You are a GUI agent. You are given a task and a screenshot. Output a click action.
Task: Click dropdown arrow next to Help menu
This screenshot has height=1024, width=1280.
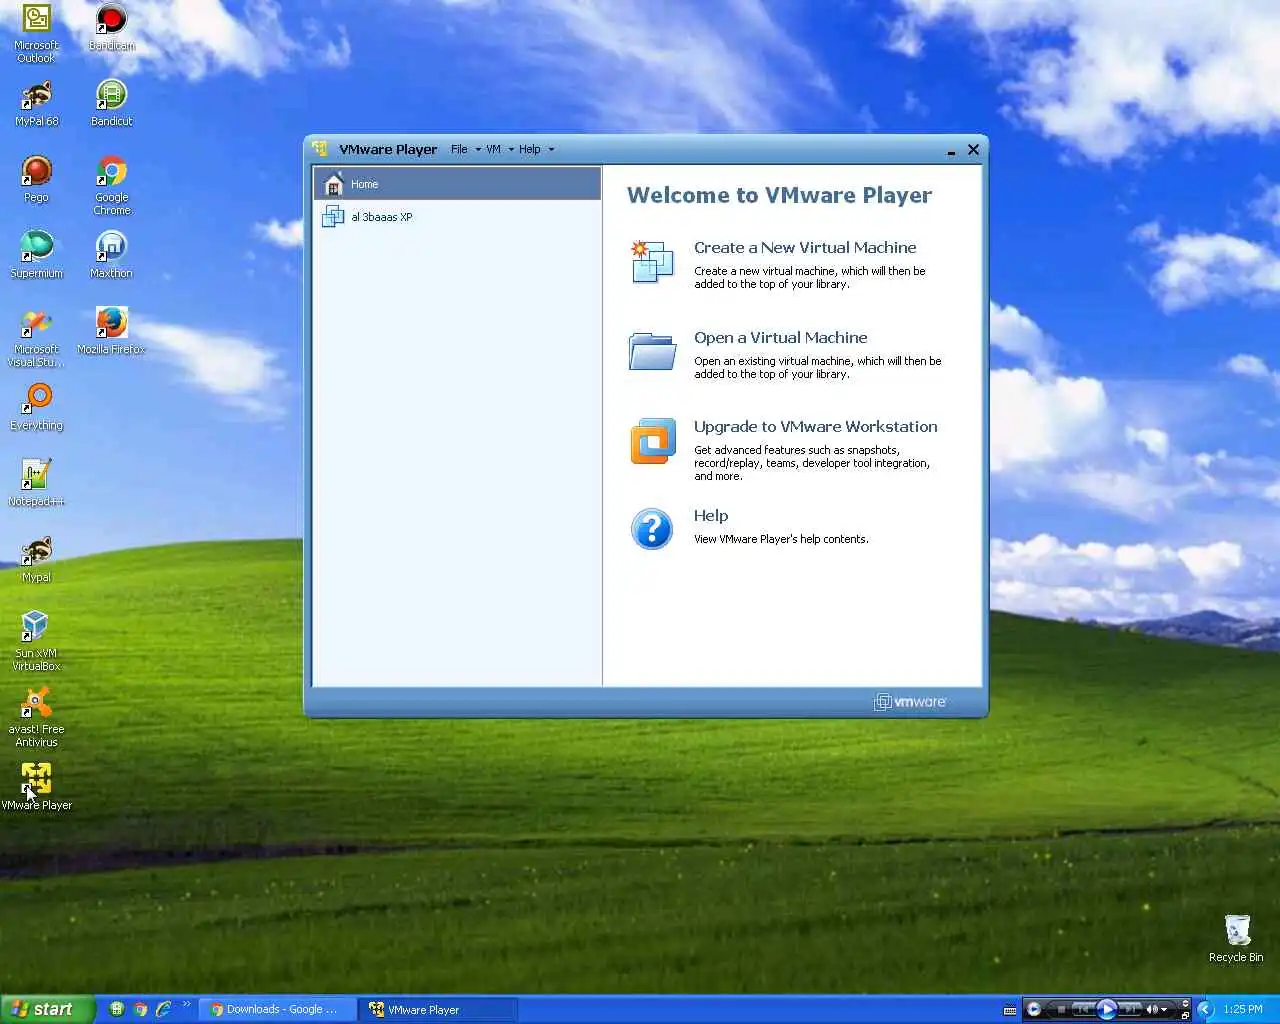click(551, 150)
